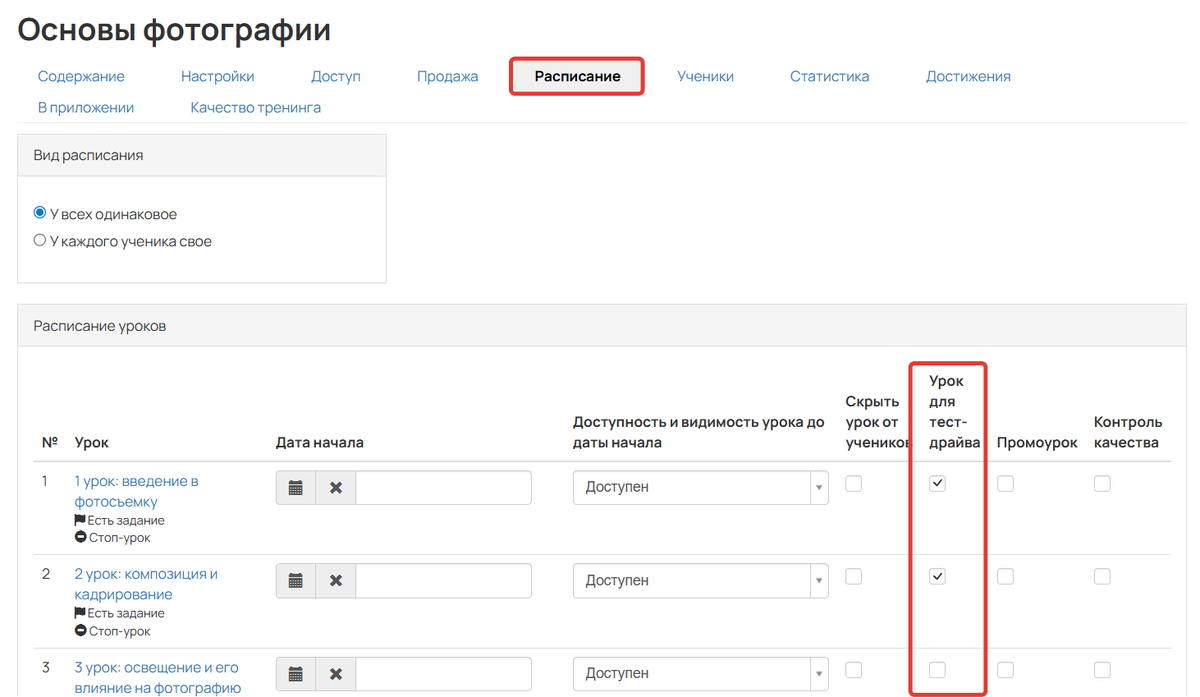Switch to the 'Ученики' tab

[705, 75]
